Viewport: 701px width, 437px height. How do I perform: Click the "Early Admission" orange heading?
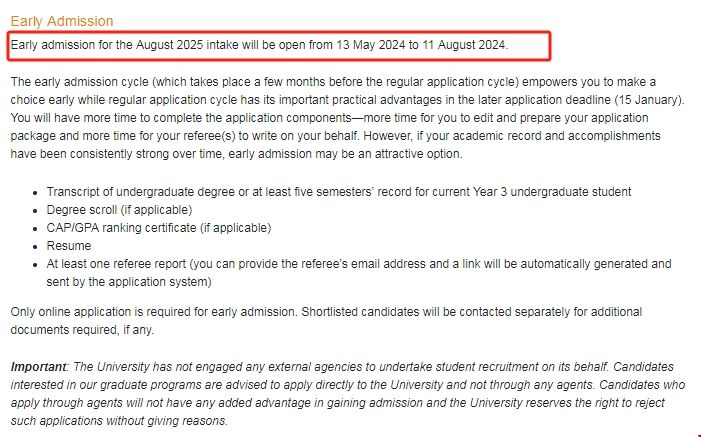point(61,21)
